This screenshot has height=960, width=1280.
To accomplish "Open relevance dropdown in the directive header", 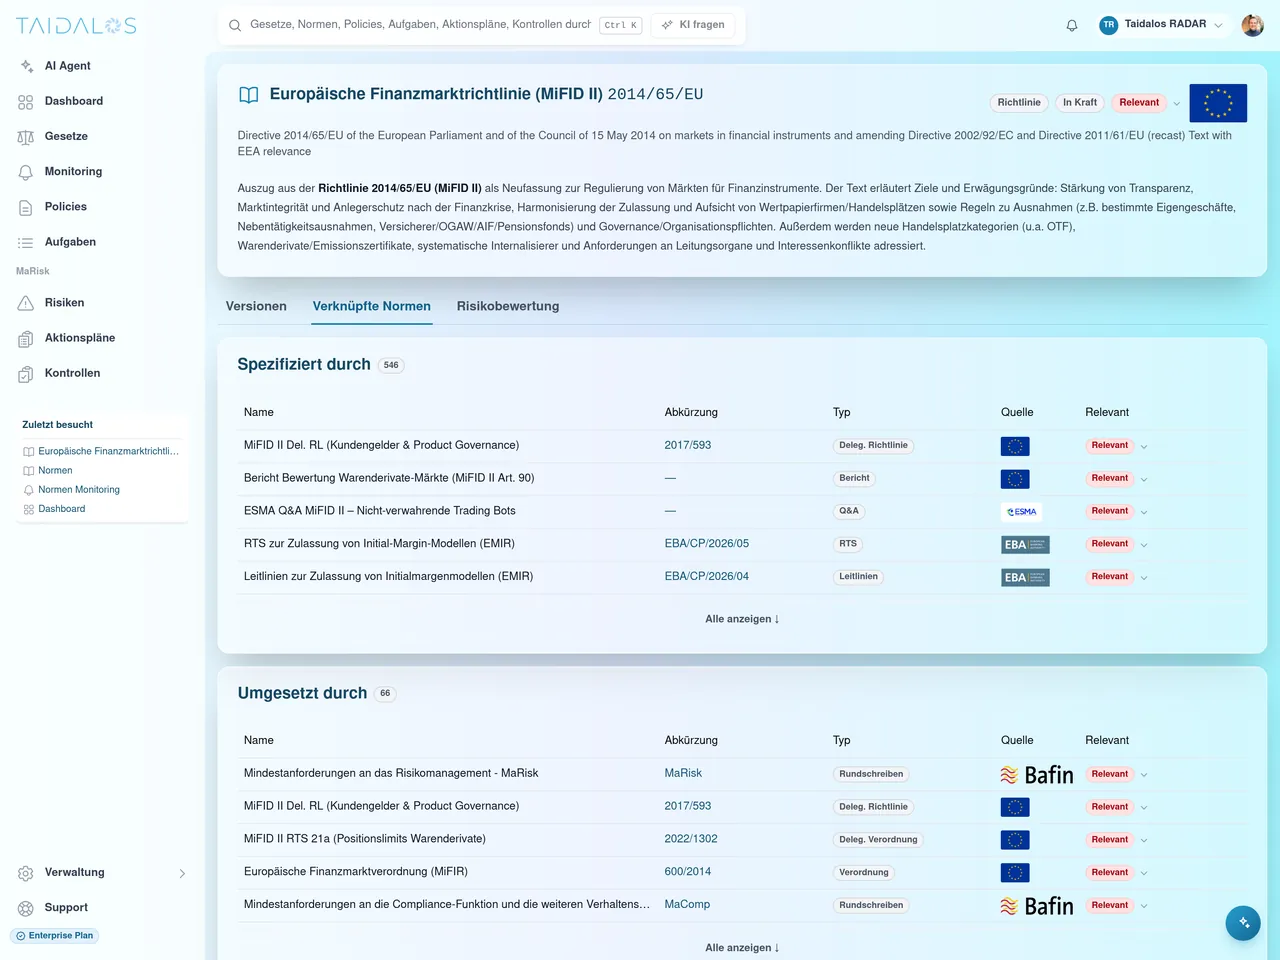I will (1177, 103).
